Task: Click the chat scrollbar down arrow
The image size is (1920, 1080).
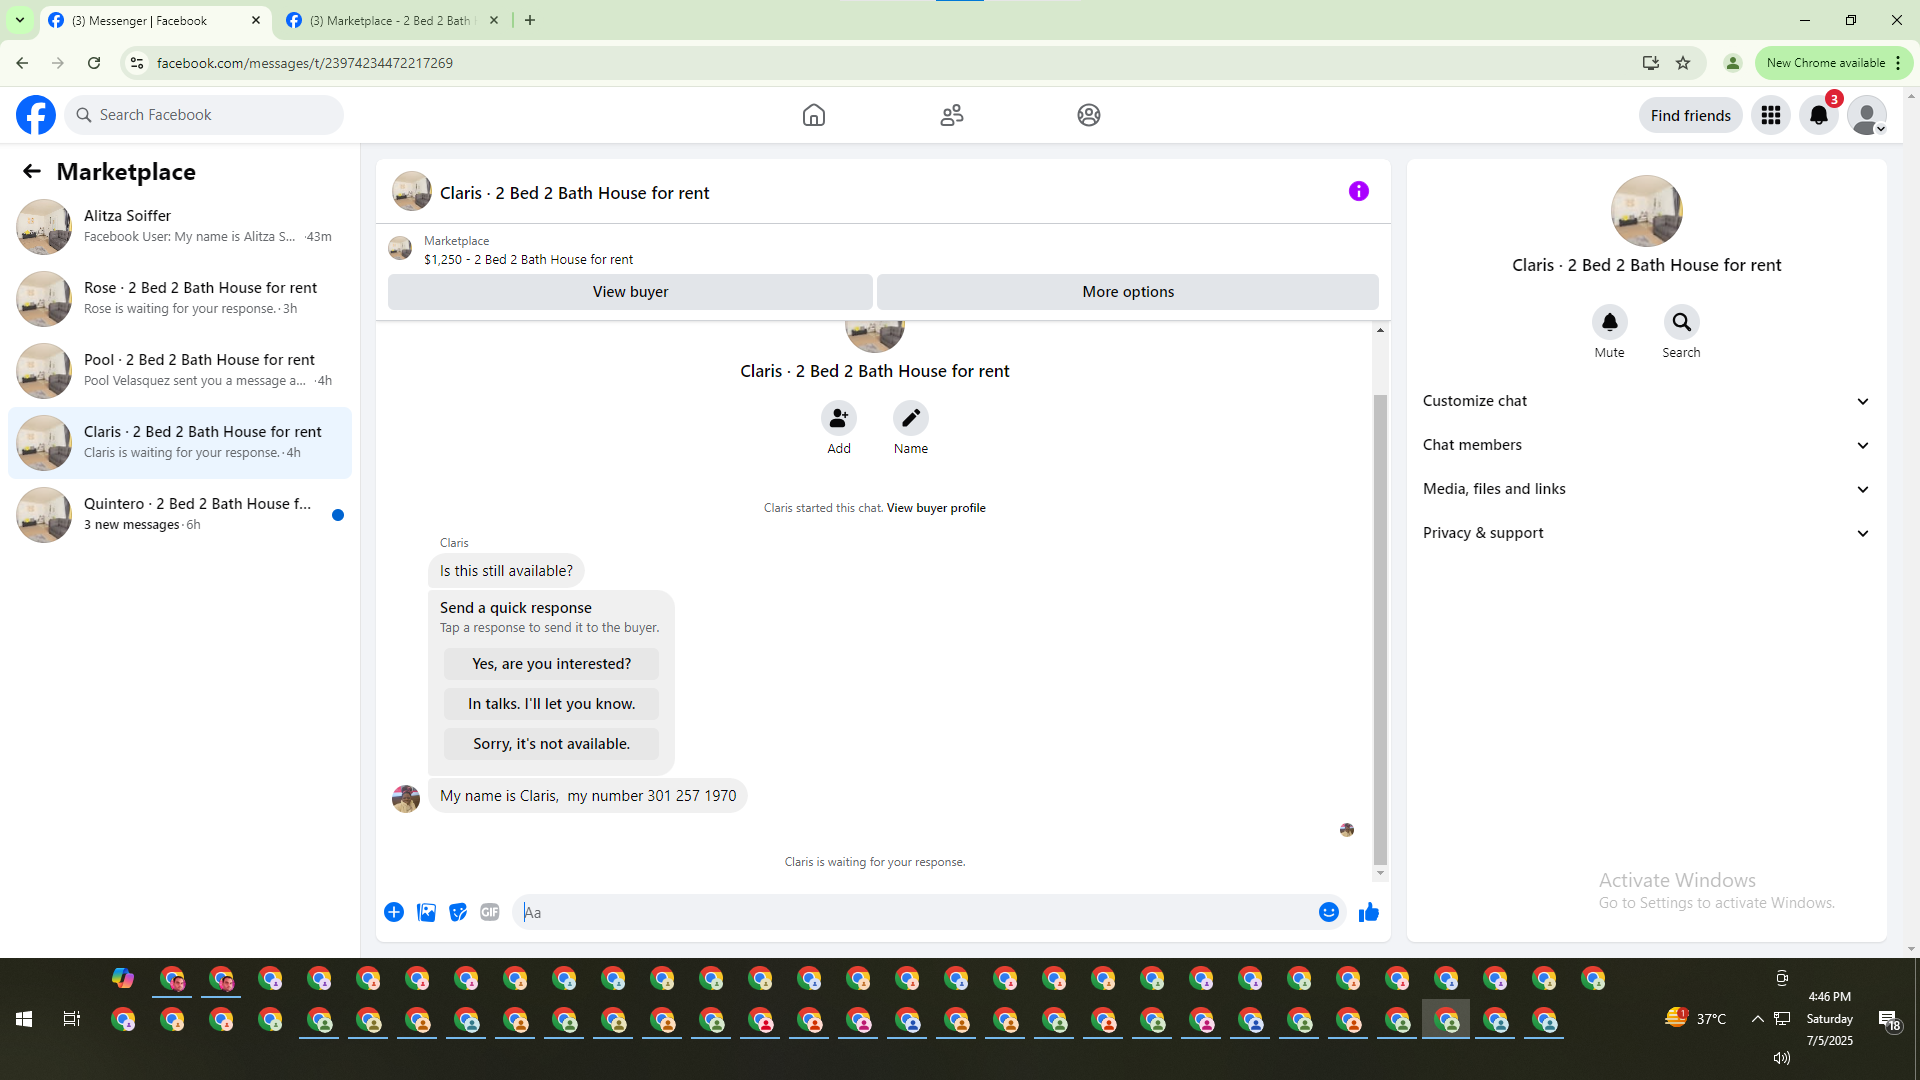Action: (1380, 873)
